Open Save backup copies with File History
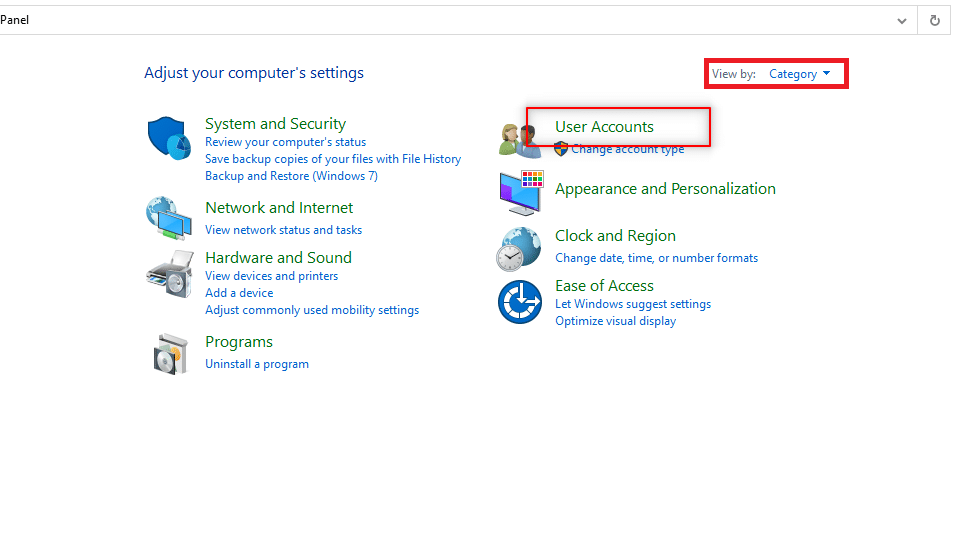The width and height of the screenshot is (958, 548). coord(333,159)
